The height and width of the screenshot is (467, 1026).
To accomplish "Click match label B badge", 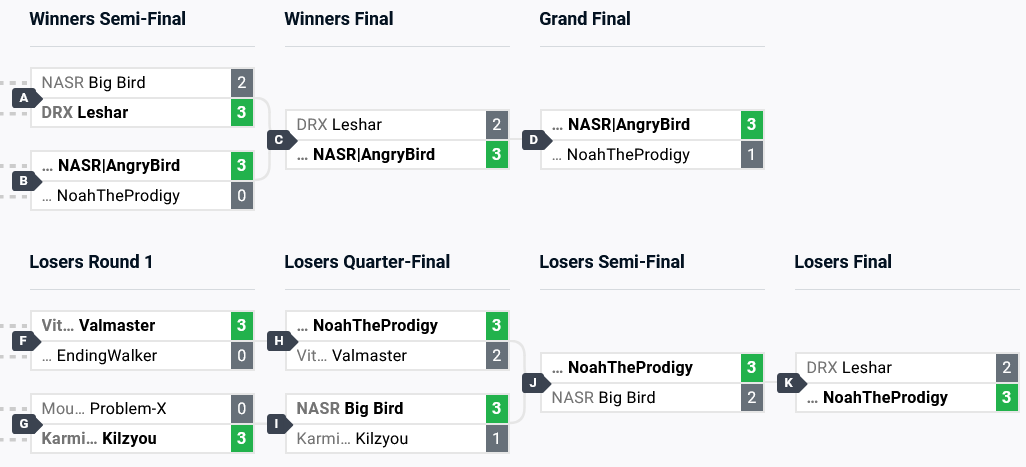I will pyautogui.click(x=22, y=181).
